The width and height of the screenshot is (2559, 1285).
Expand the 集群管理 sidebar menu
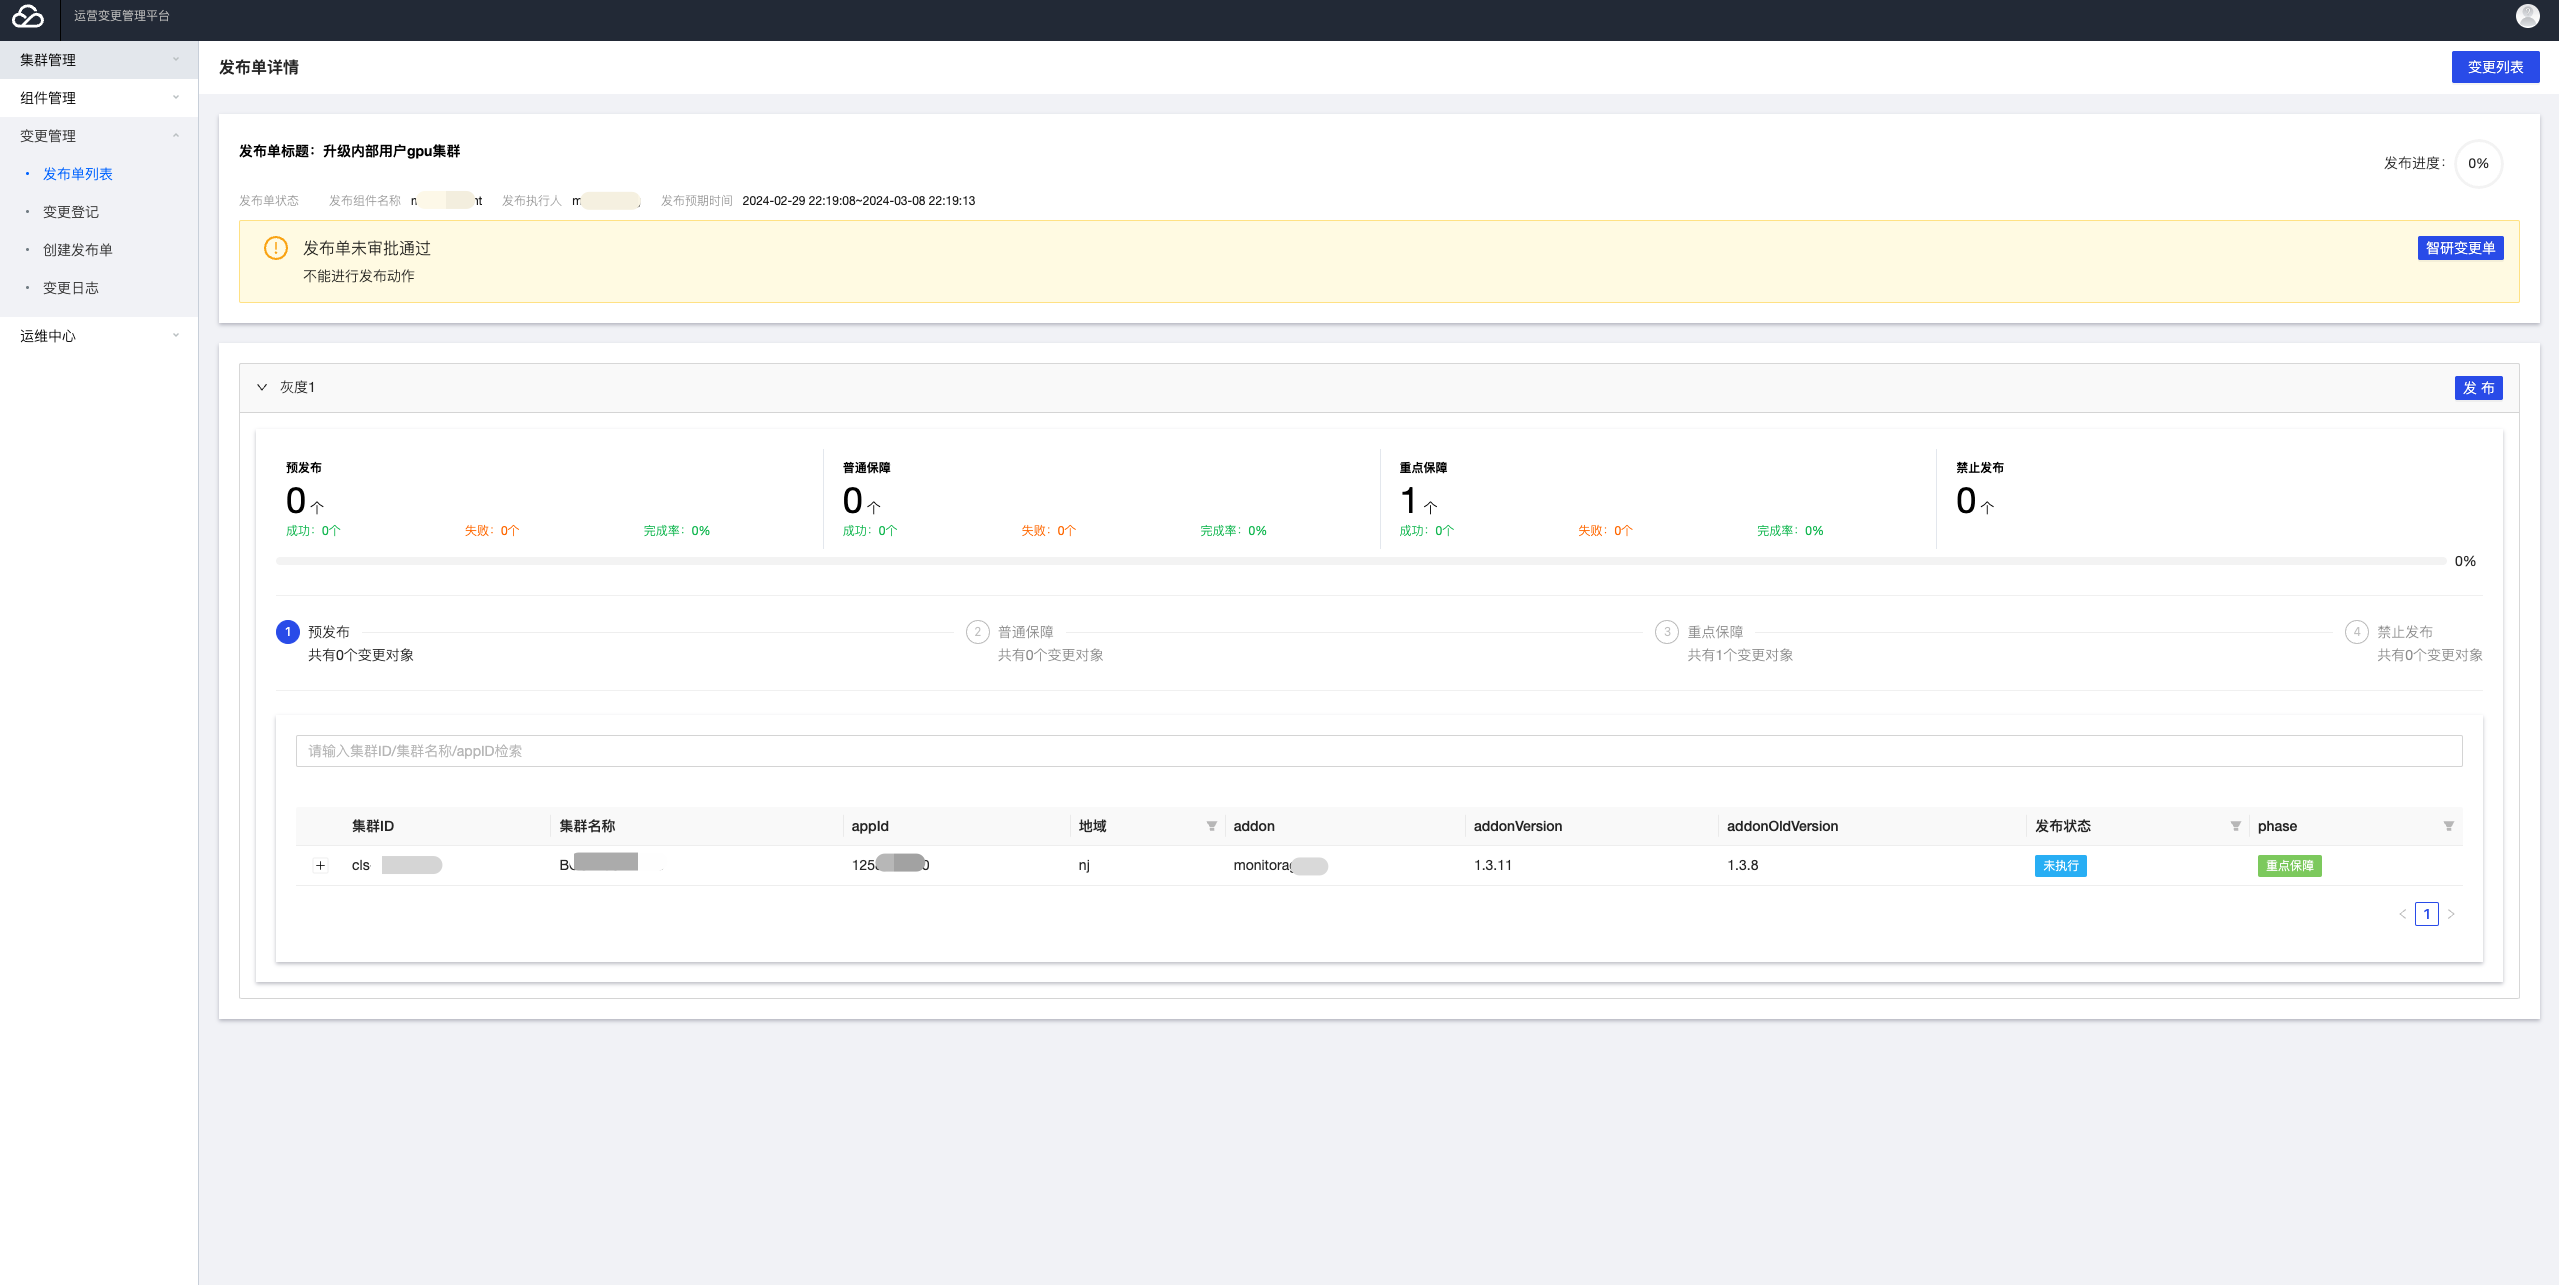coord(99,60)
